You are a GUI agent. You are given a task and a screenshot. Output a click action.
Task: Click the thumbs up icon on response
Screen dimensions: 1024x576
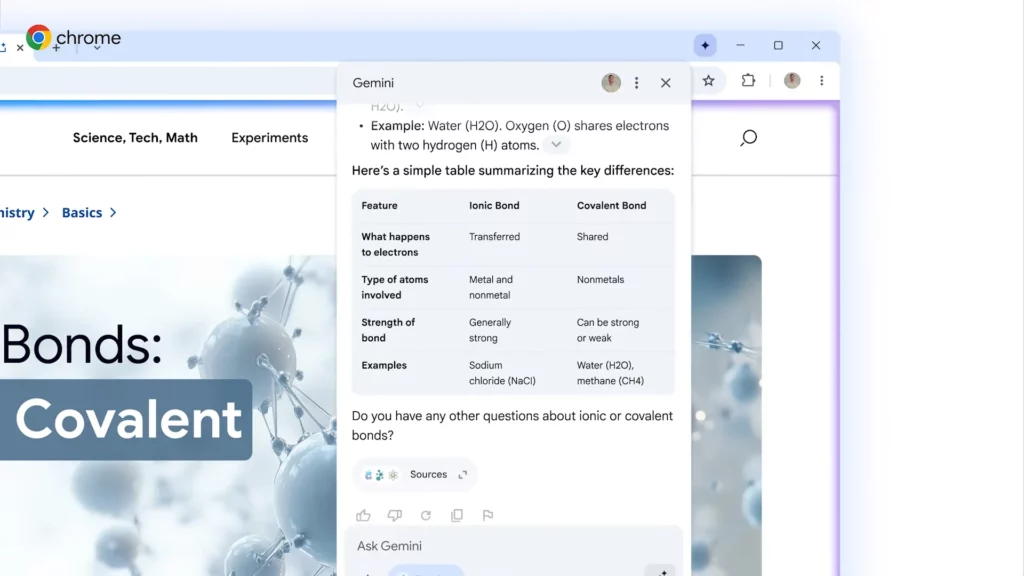(x=363, y=516)
